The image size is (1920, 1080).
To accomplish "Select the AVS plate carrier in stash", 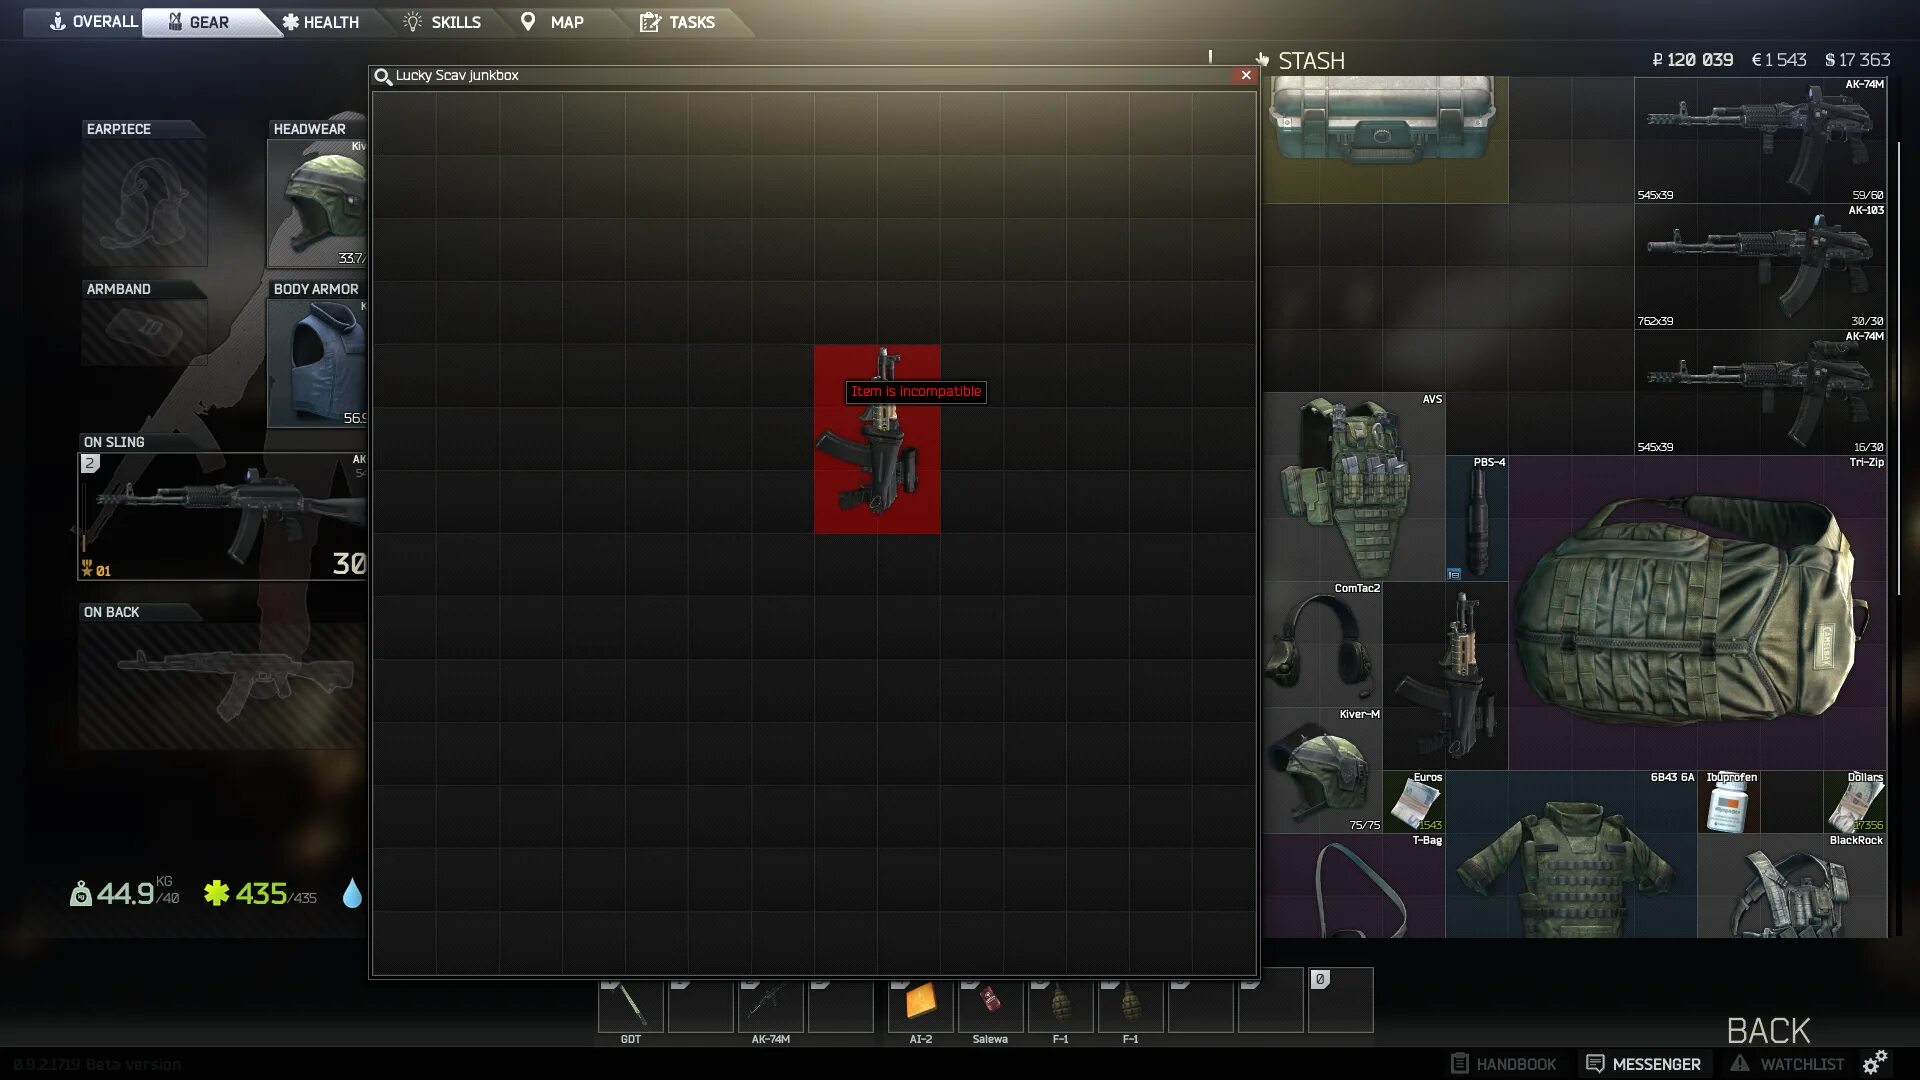I will tap(1354, 486).
